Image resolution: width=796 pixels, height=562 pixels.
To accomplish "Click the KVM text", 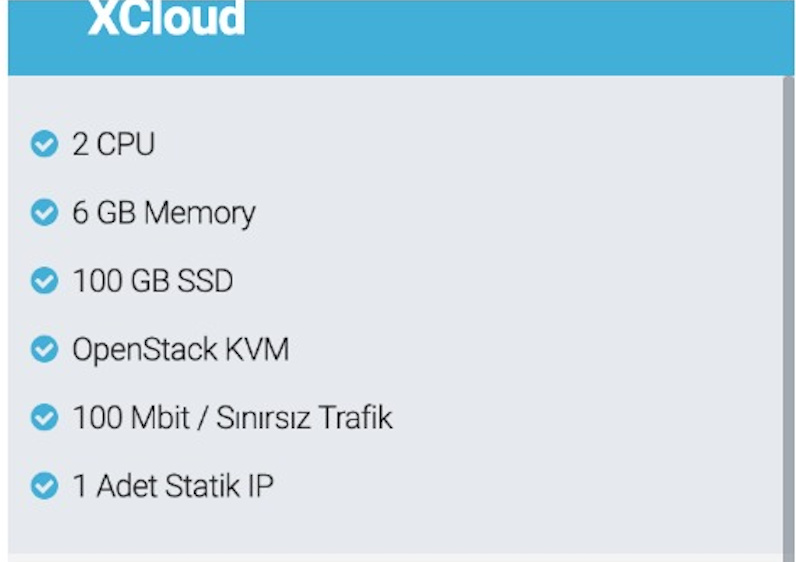I will 256,349.
